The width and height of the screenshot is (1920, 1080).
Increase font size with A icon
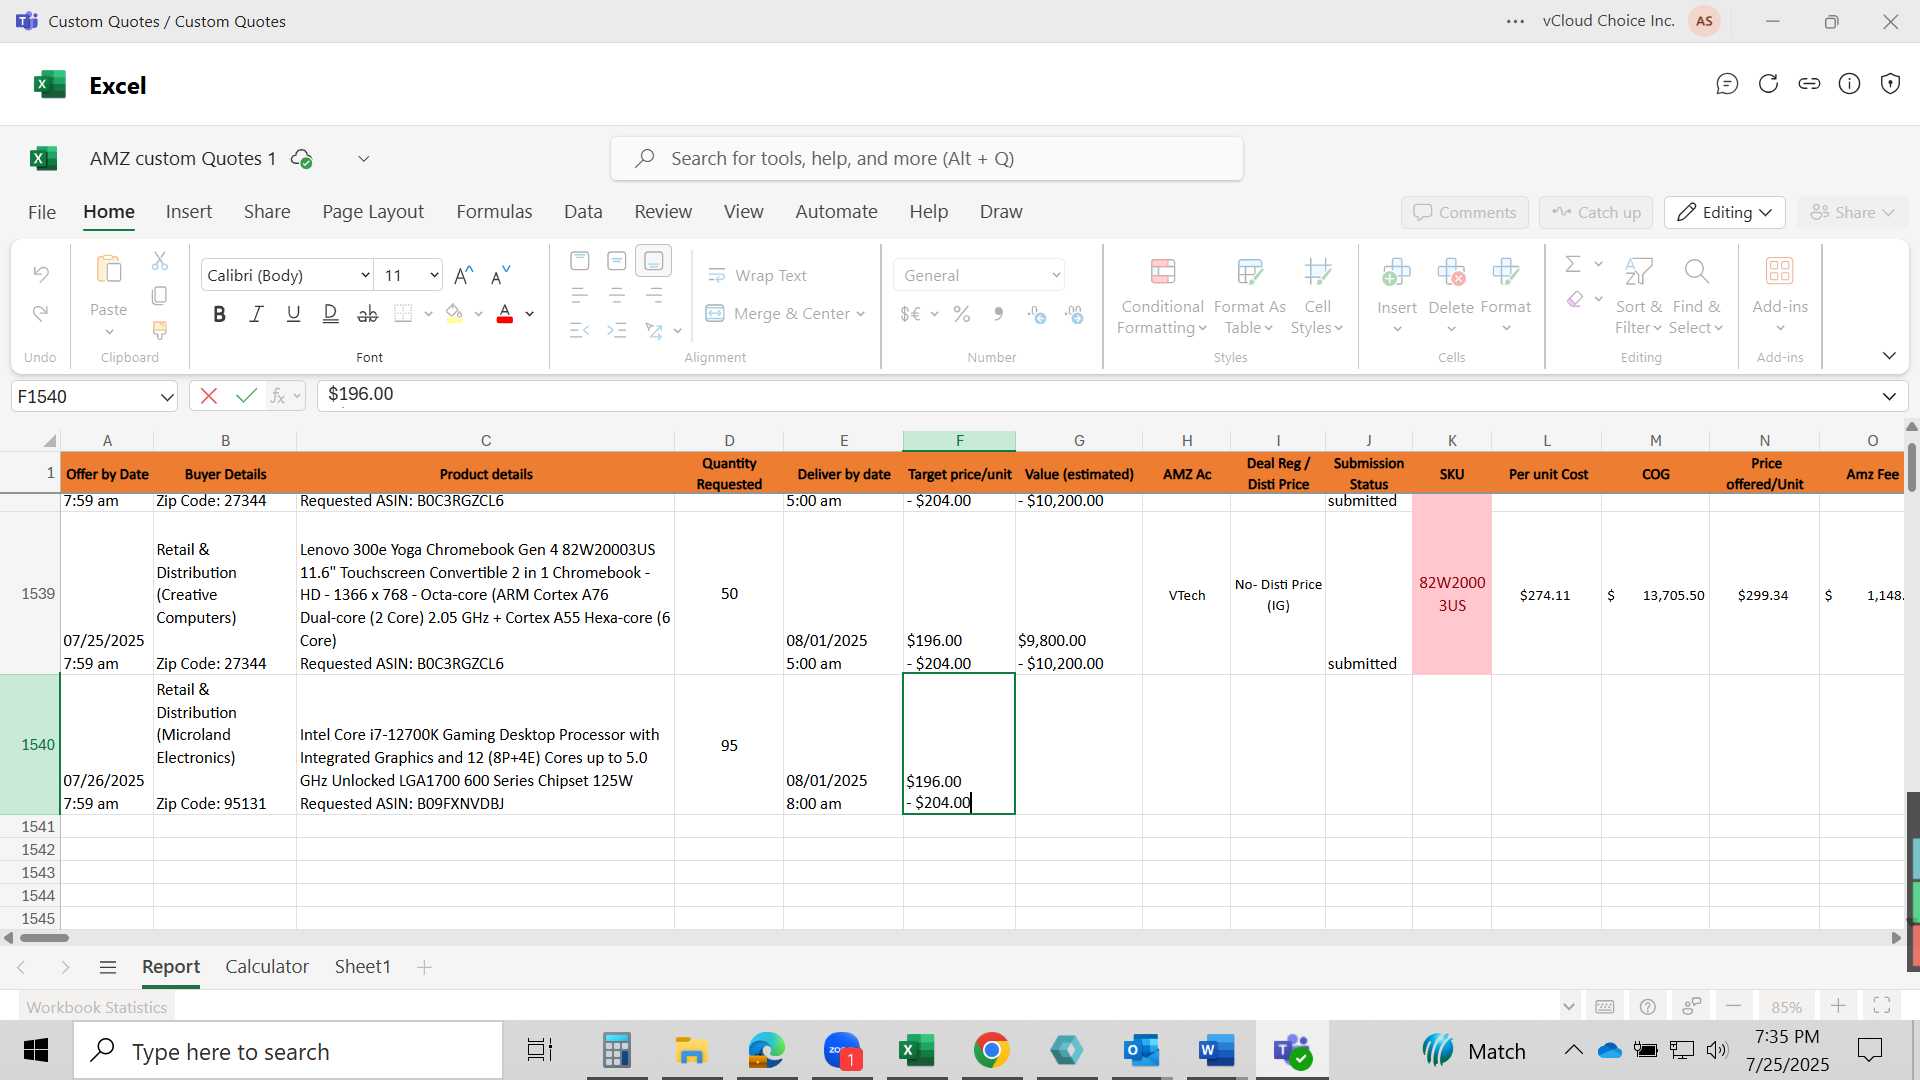(463, 275)
